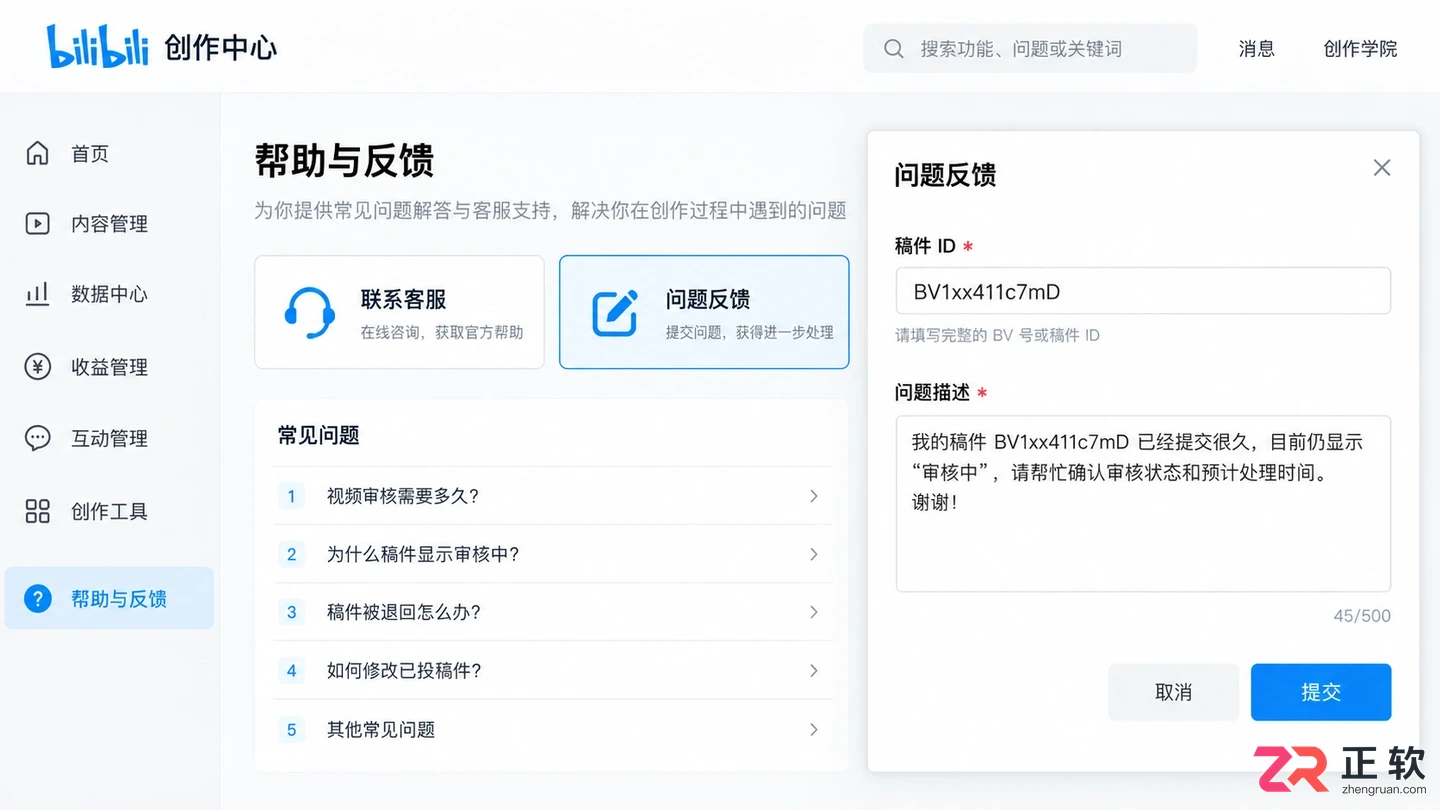Focus the 稿件 ID input field
1440x810 pixels.
tap(1143, 291)
